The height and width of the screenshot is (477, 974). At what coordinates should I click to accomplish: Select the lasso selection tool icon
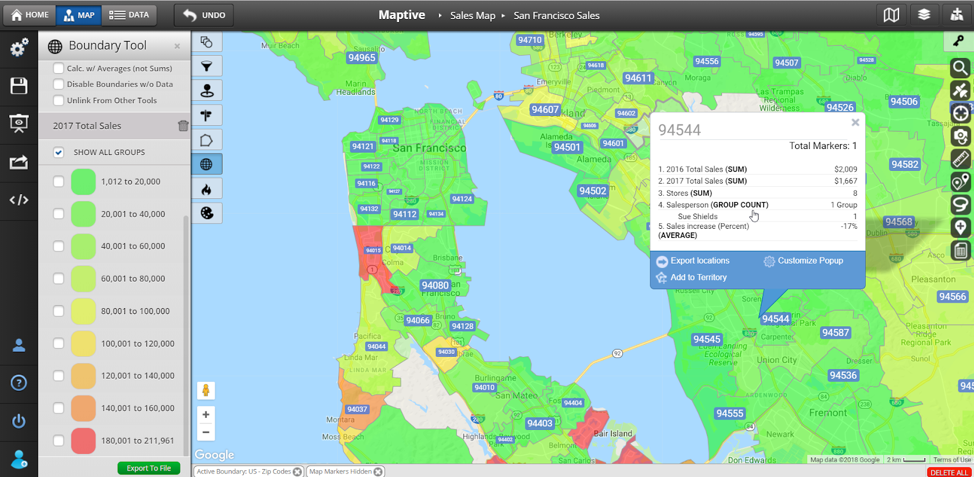click(x=961, y=204)
